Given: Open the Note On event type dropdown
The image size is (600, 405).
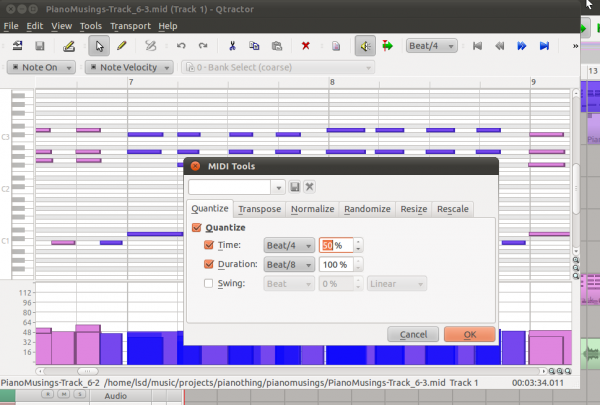Looking at the screenshot, I should pos(41,67).
